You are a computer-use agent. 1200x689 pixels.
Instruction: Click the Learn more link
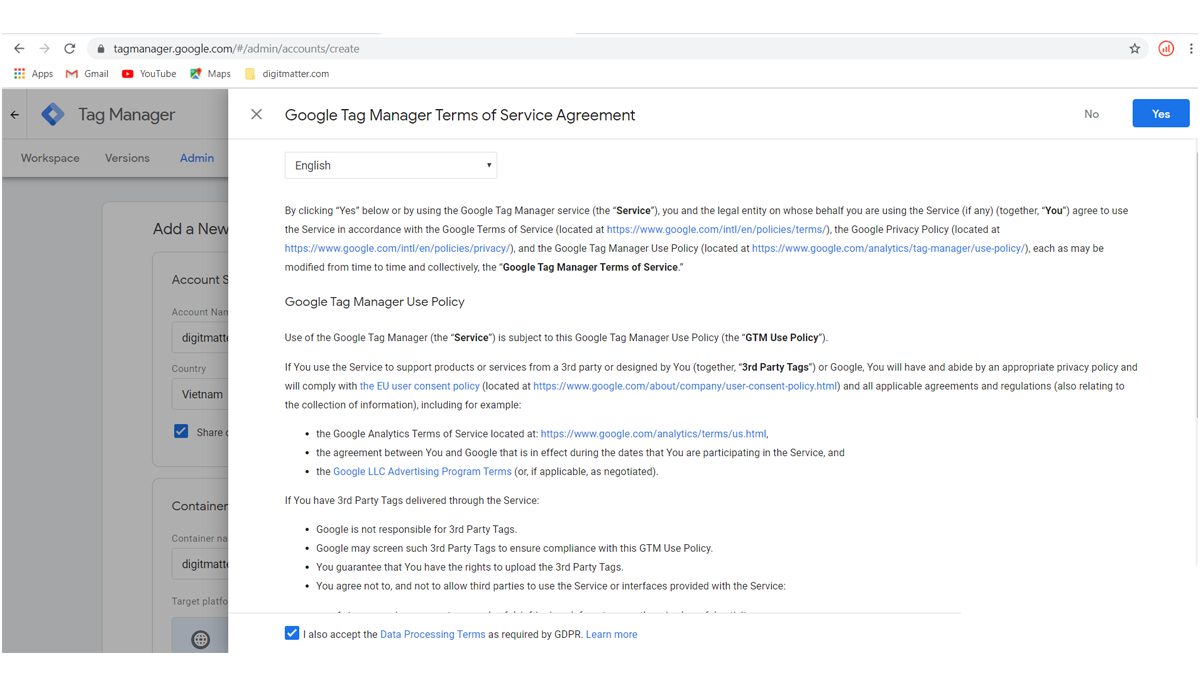[x=611, y=634]
